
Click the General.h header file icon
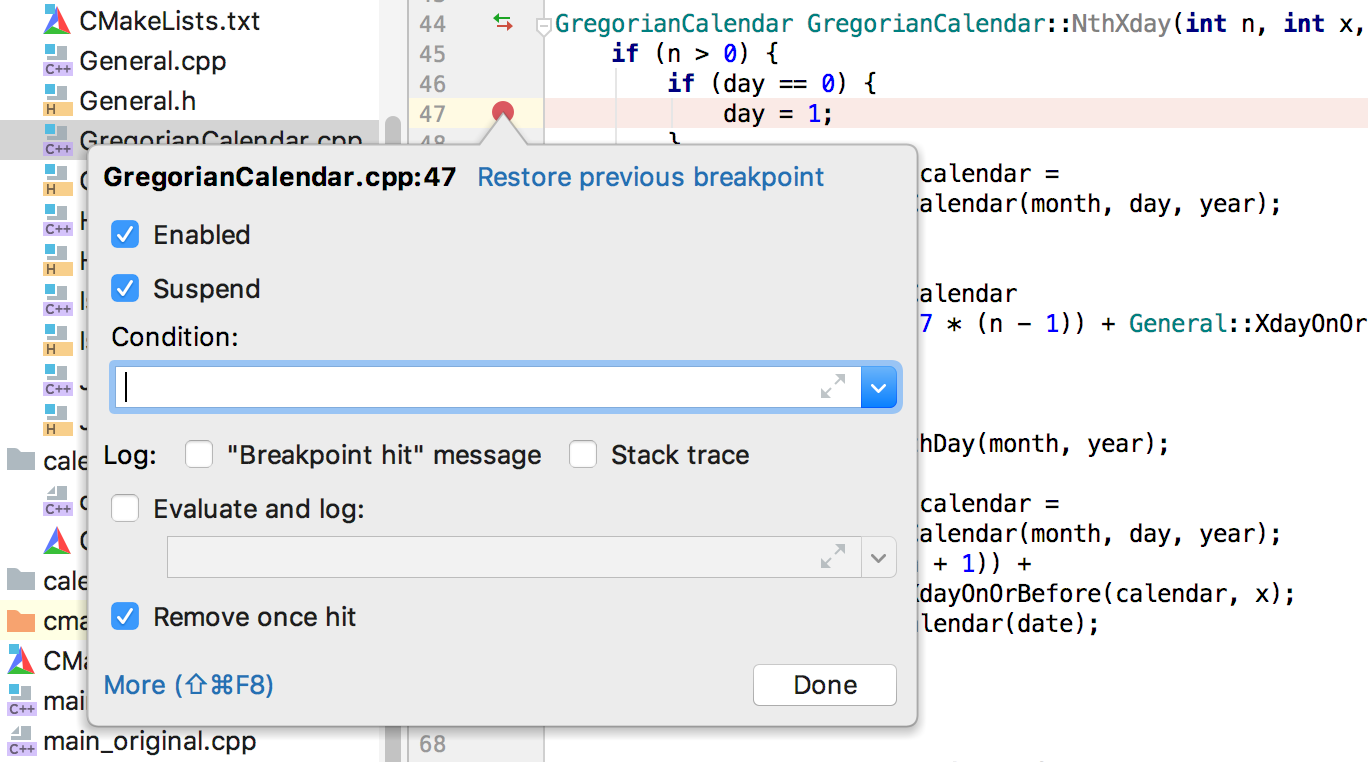click(x=57, y=101)
